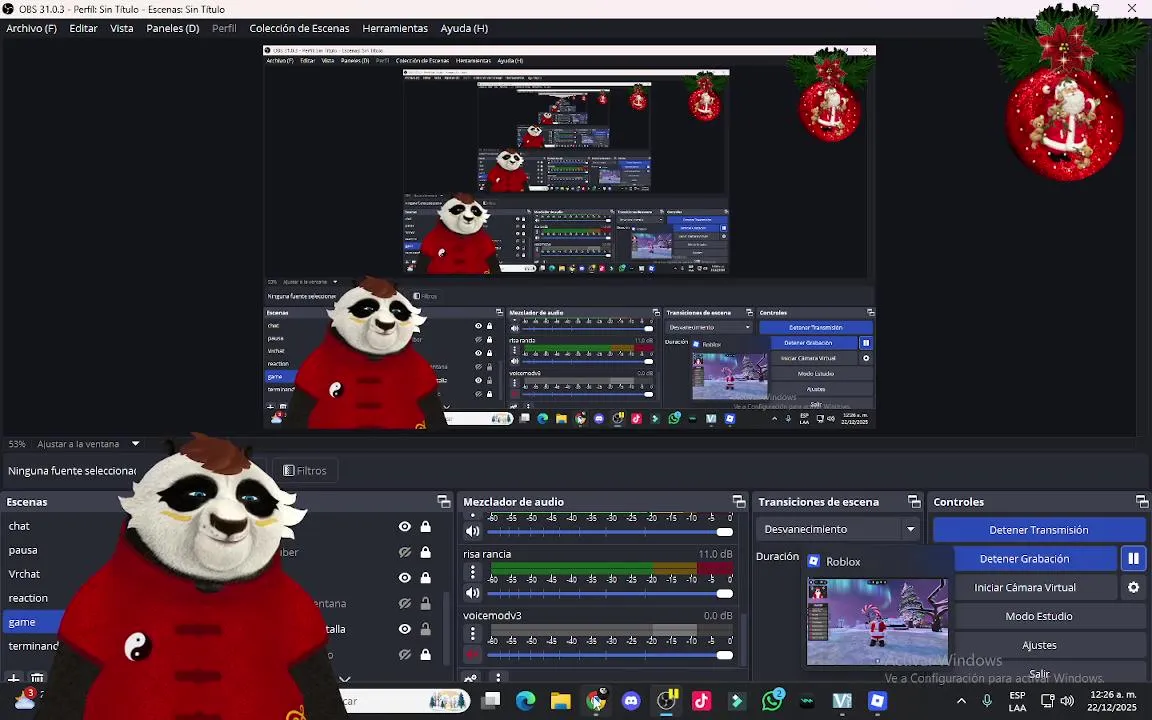Image resolution: width=1152 pixels, height=720 pixels.
Task: Open virtual camera settings gear
Action: tap(1134, 587)
